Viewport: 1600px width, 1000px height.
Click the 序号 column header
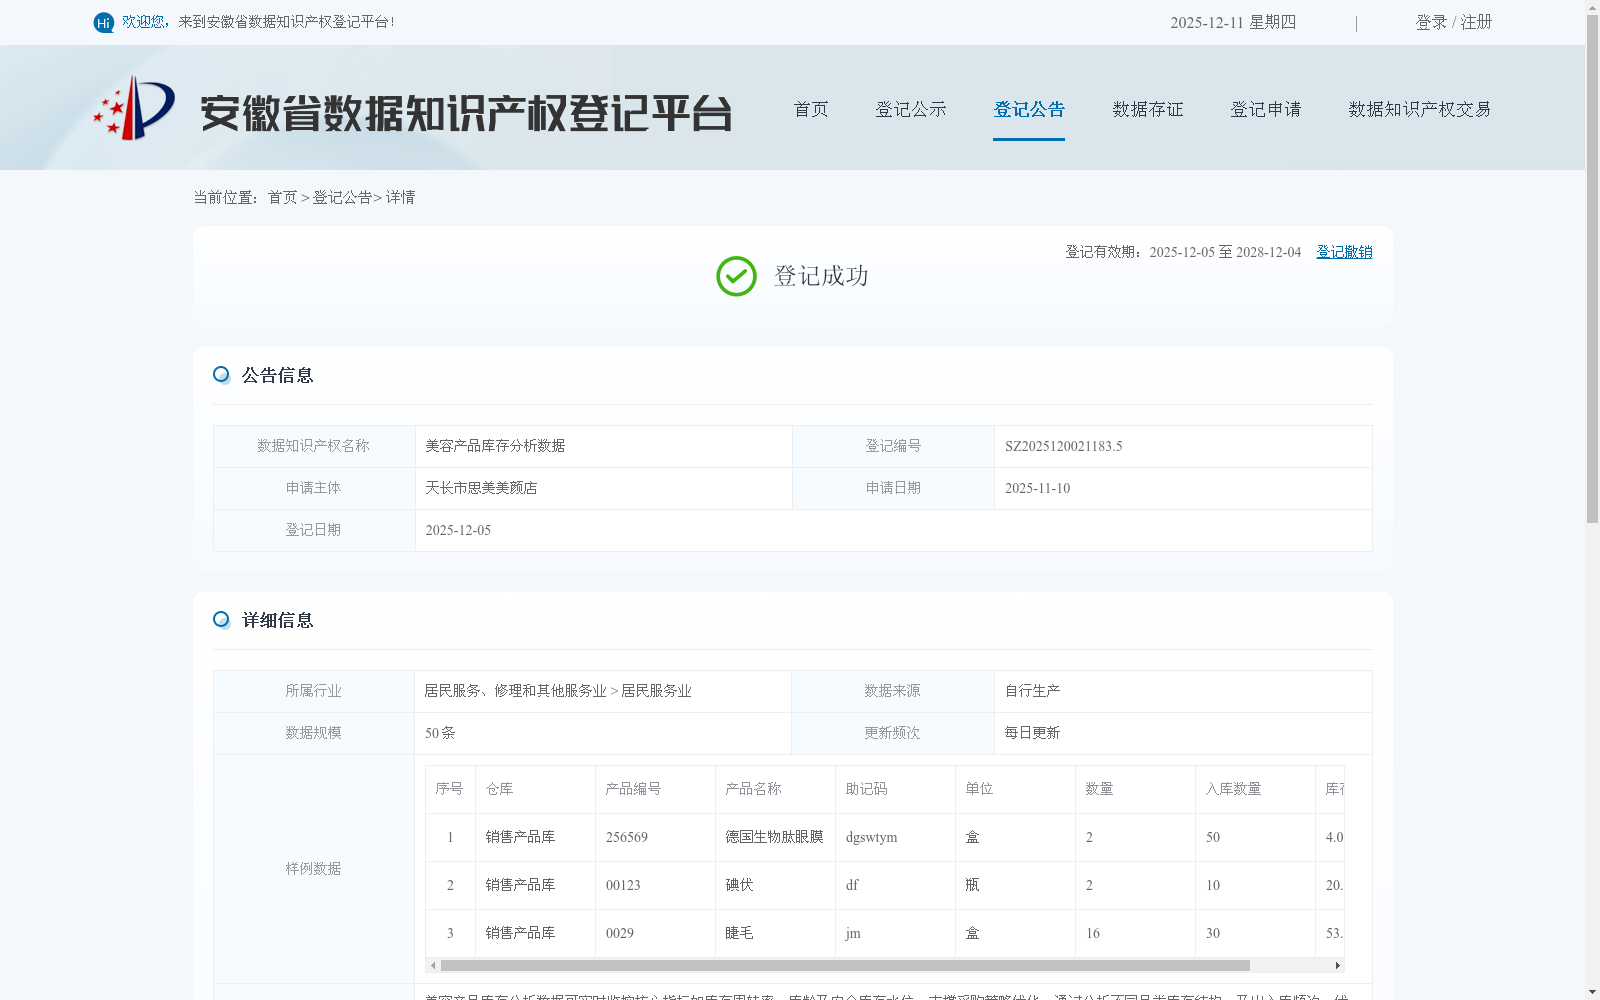click(x=449, y=789)
